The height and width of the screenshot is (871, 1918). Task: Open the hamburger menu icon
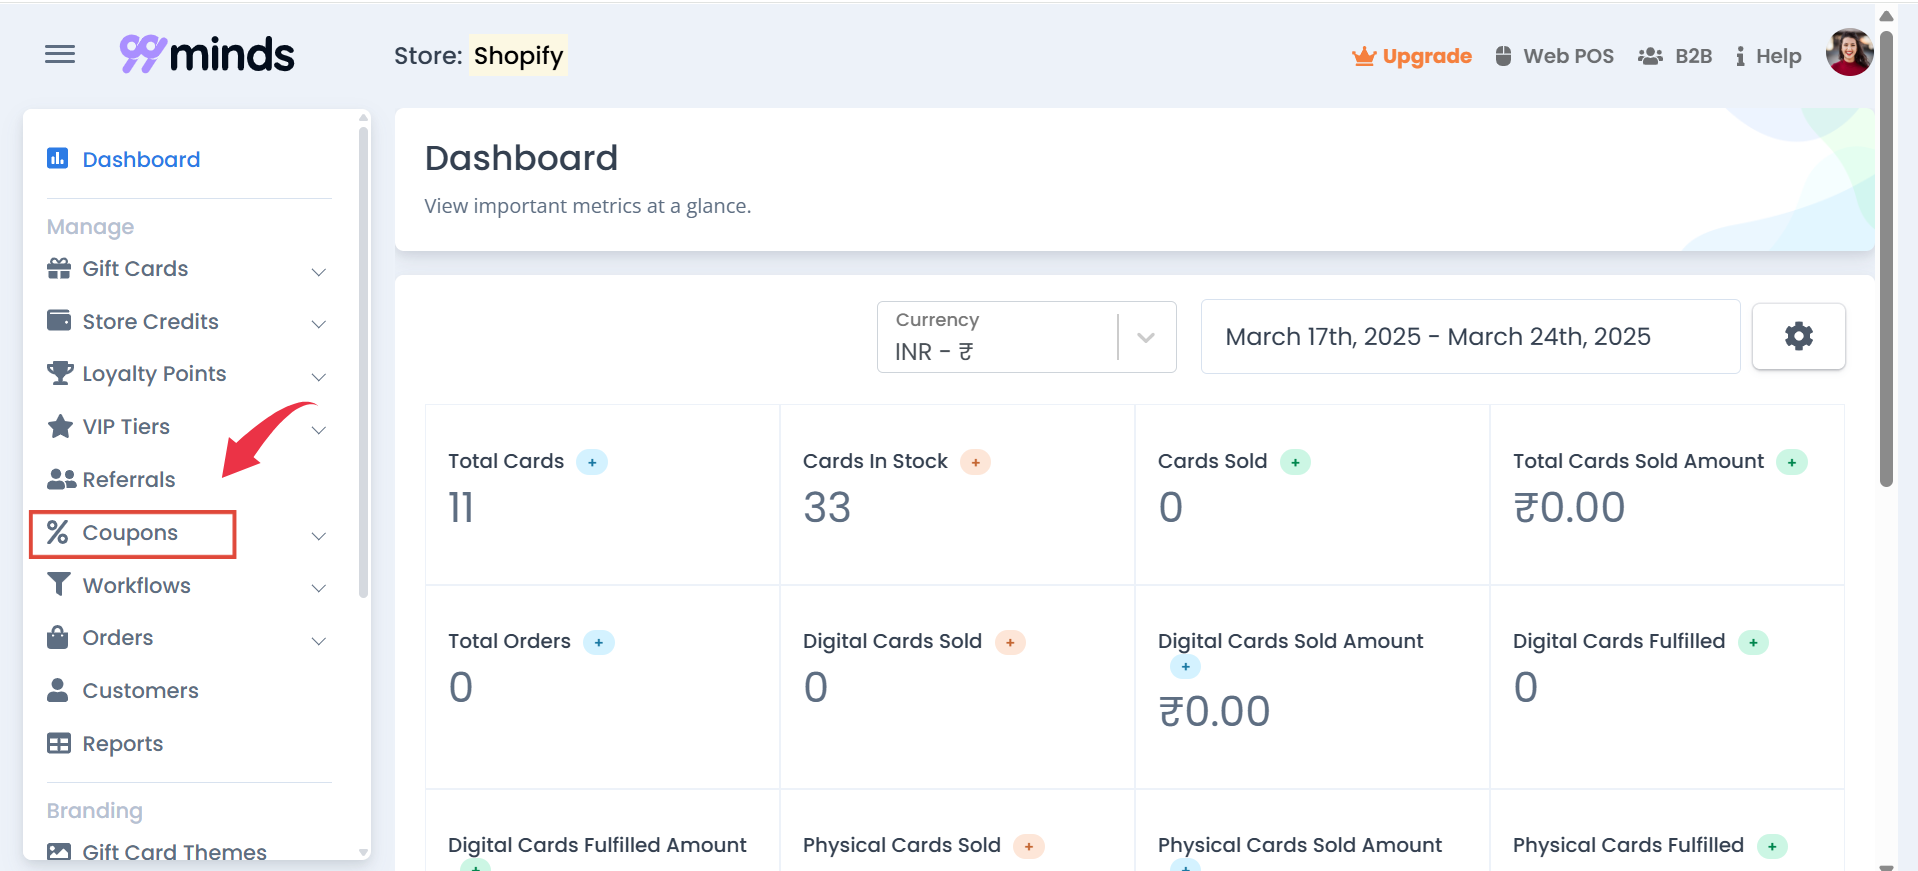[x=60, y=55]
